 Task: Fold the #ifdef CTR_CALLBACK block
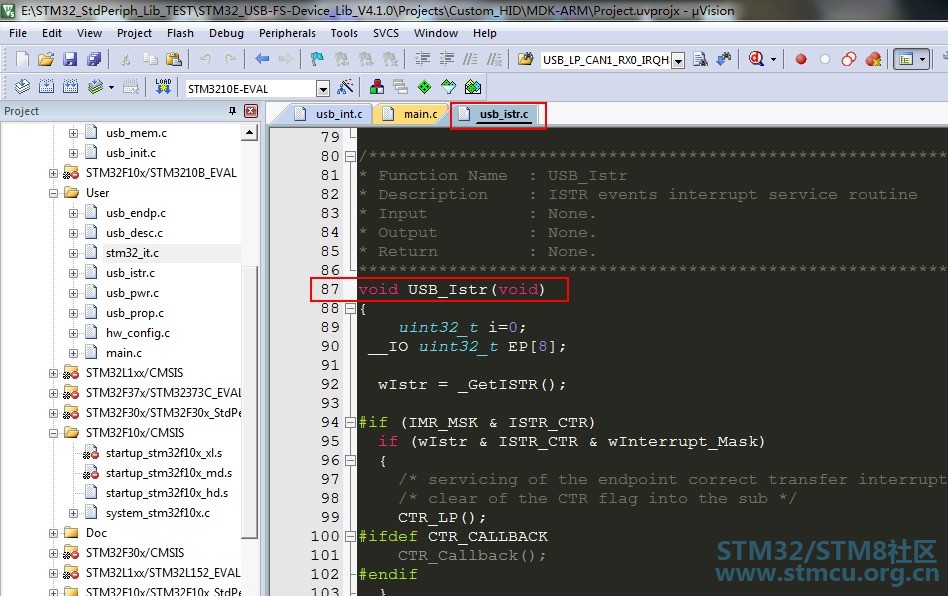pyautogui.click(x=349, y=536)
